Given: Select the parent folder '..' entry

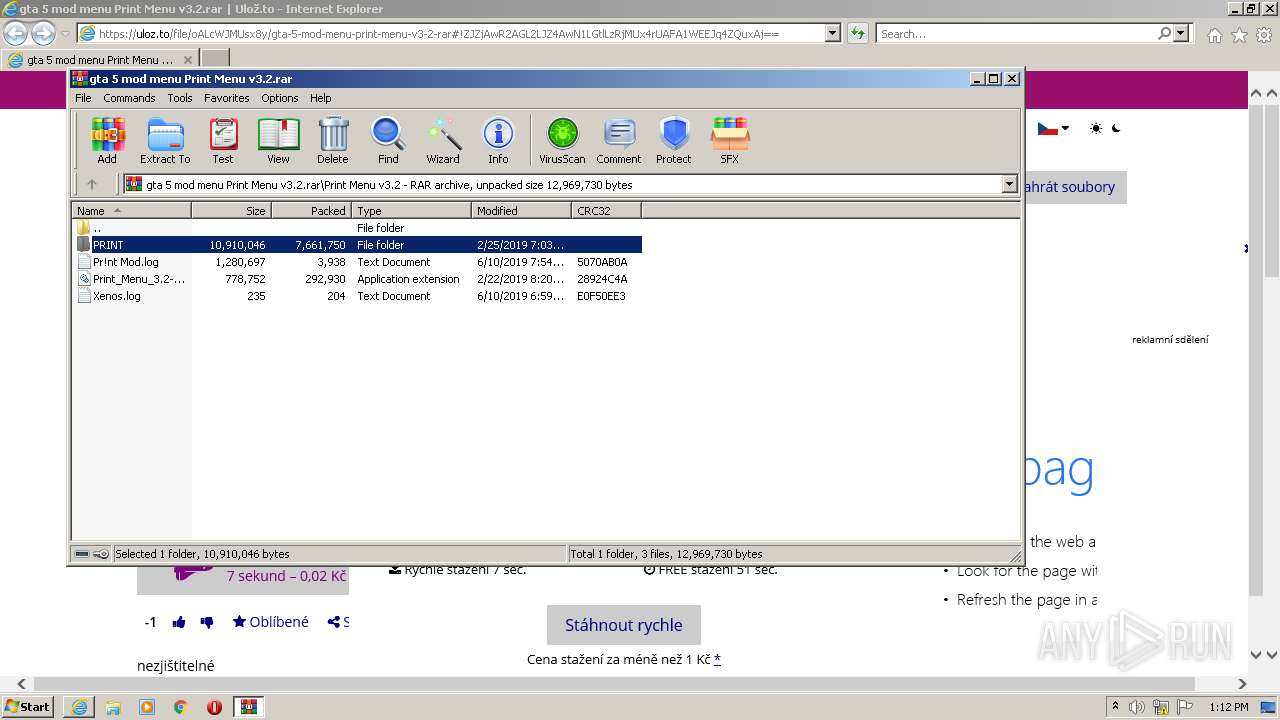Looking at the screenshot, I should point(357,228).
